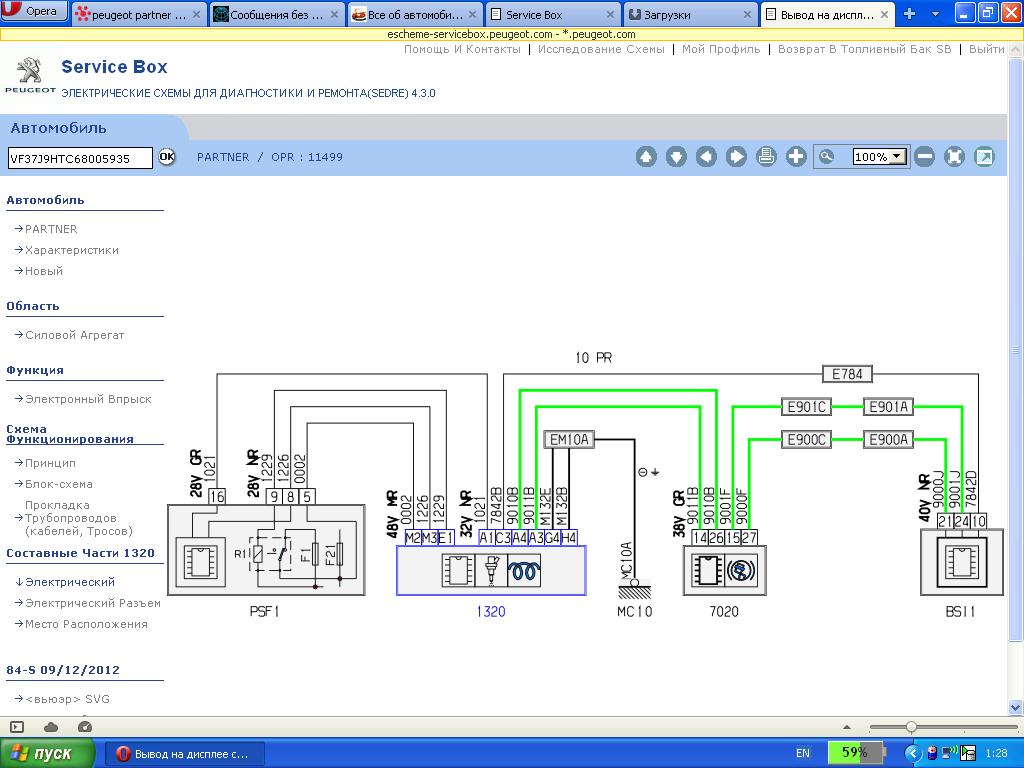Open Помощь И Контакты link

coord(462,49)
